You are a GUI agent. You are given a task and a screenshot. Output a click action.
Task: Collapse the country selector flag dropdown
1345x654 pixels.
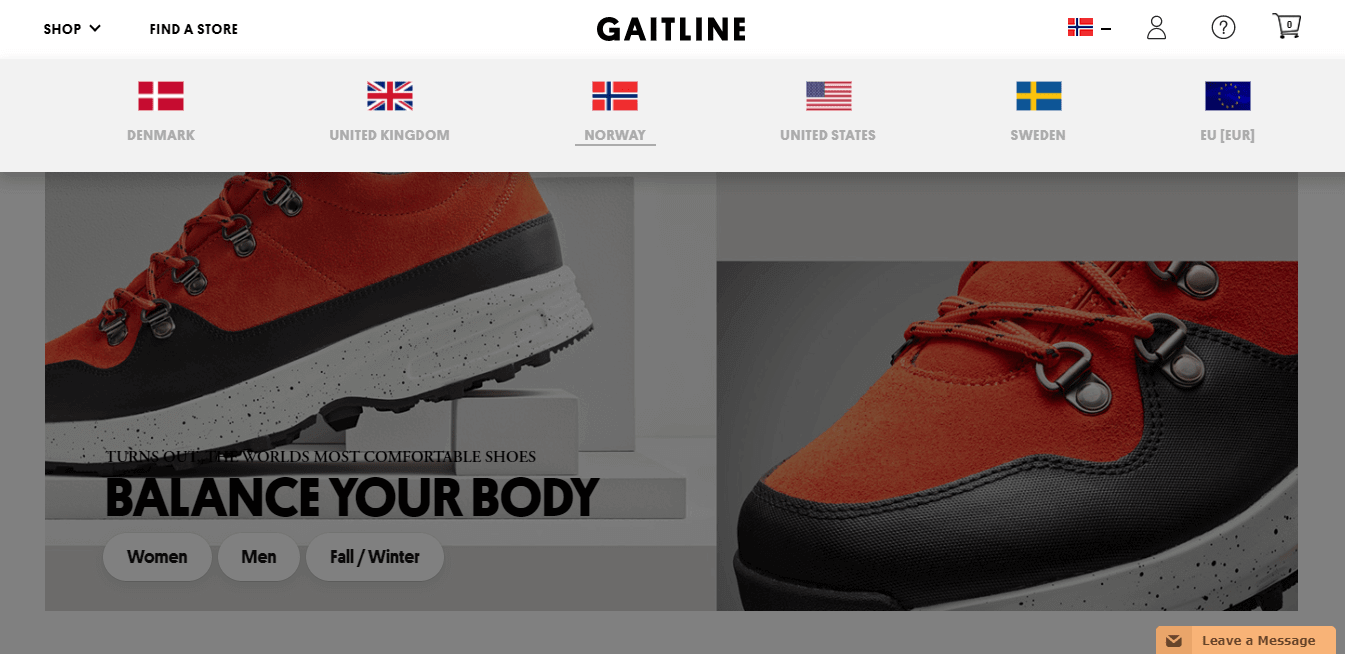1089,28
